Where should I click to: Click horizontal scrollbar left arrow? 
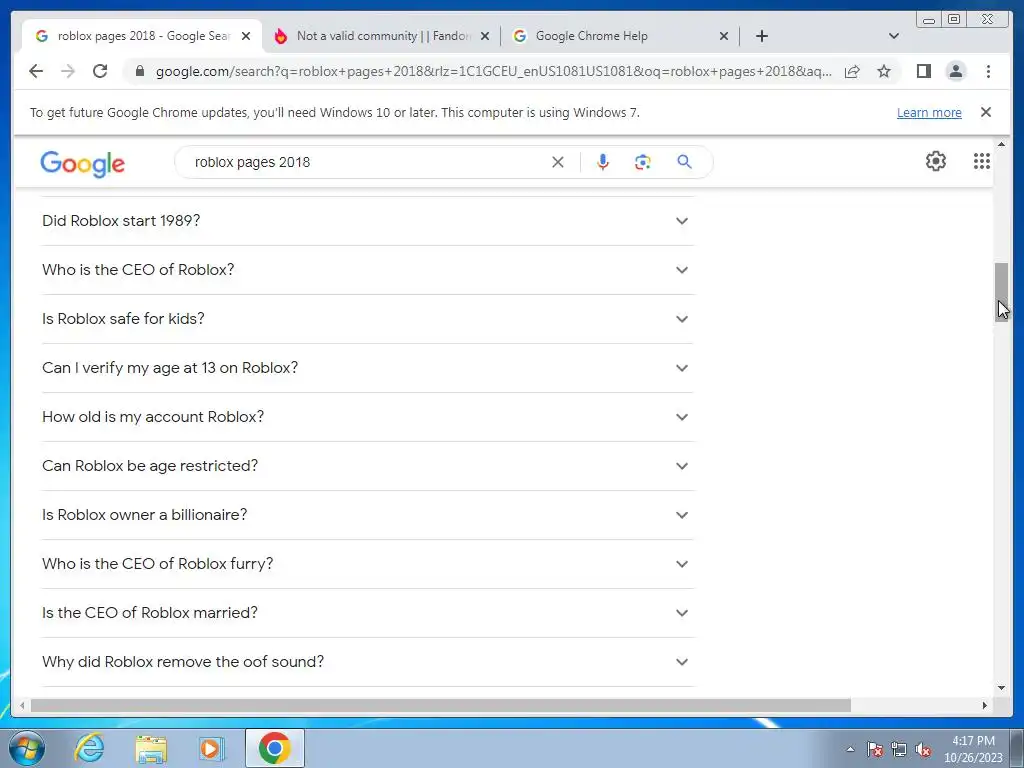point(22,705)
